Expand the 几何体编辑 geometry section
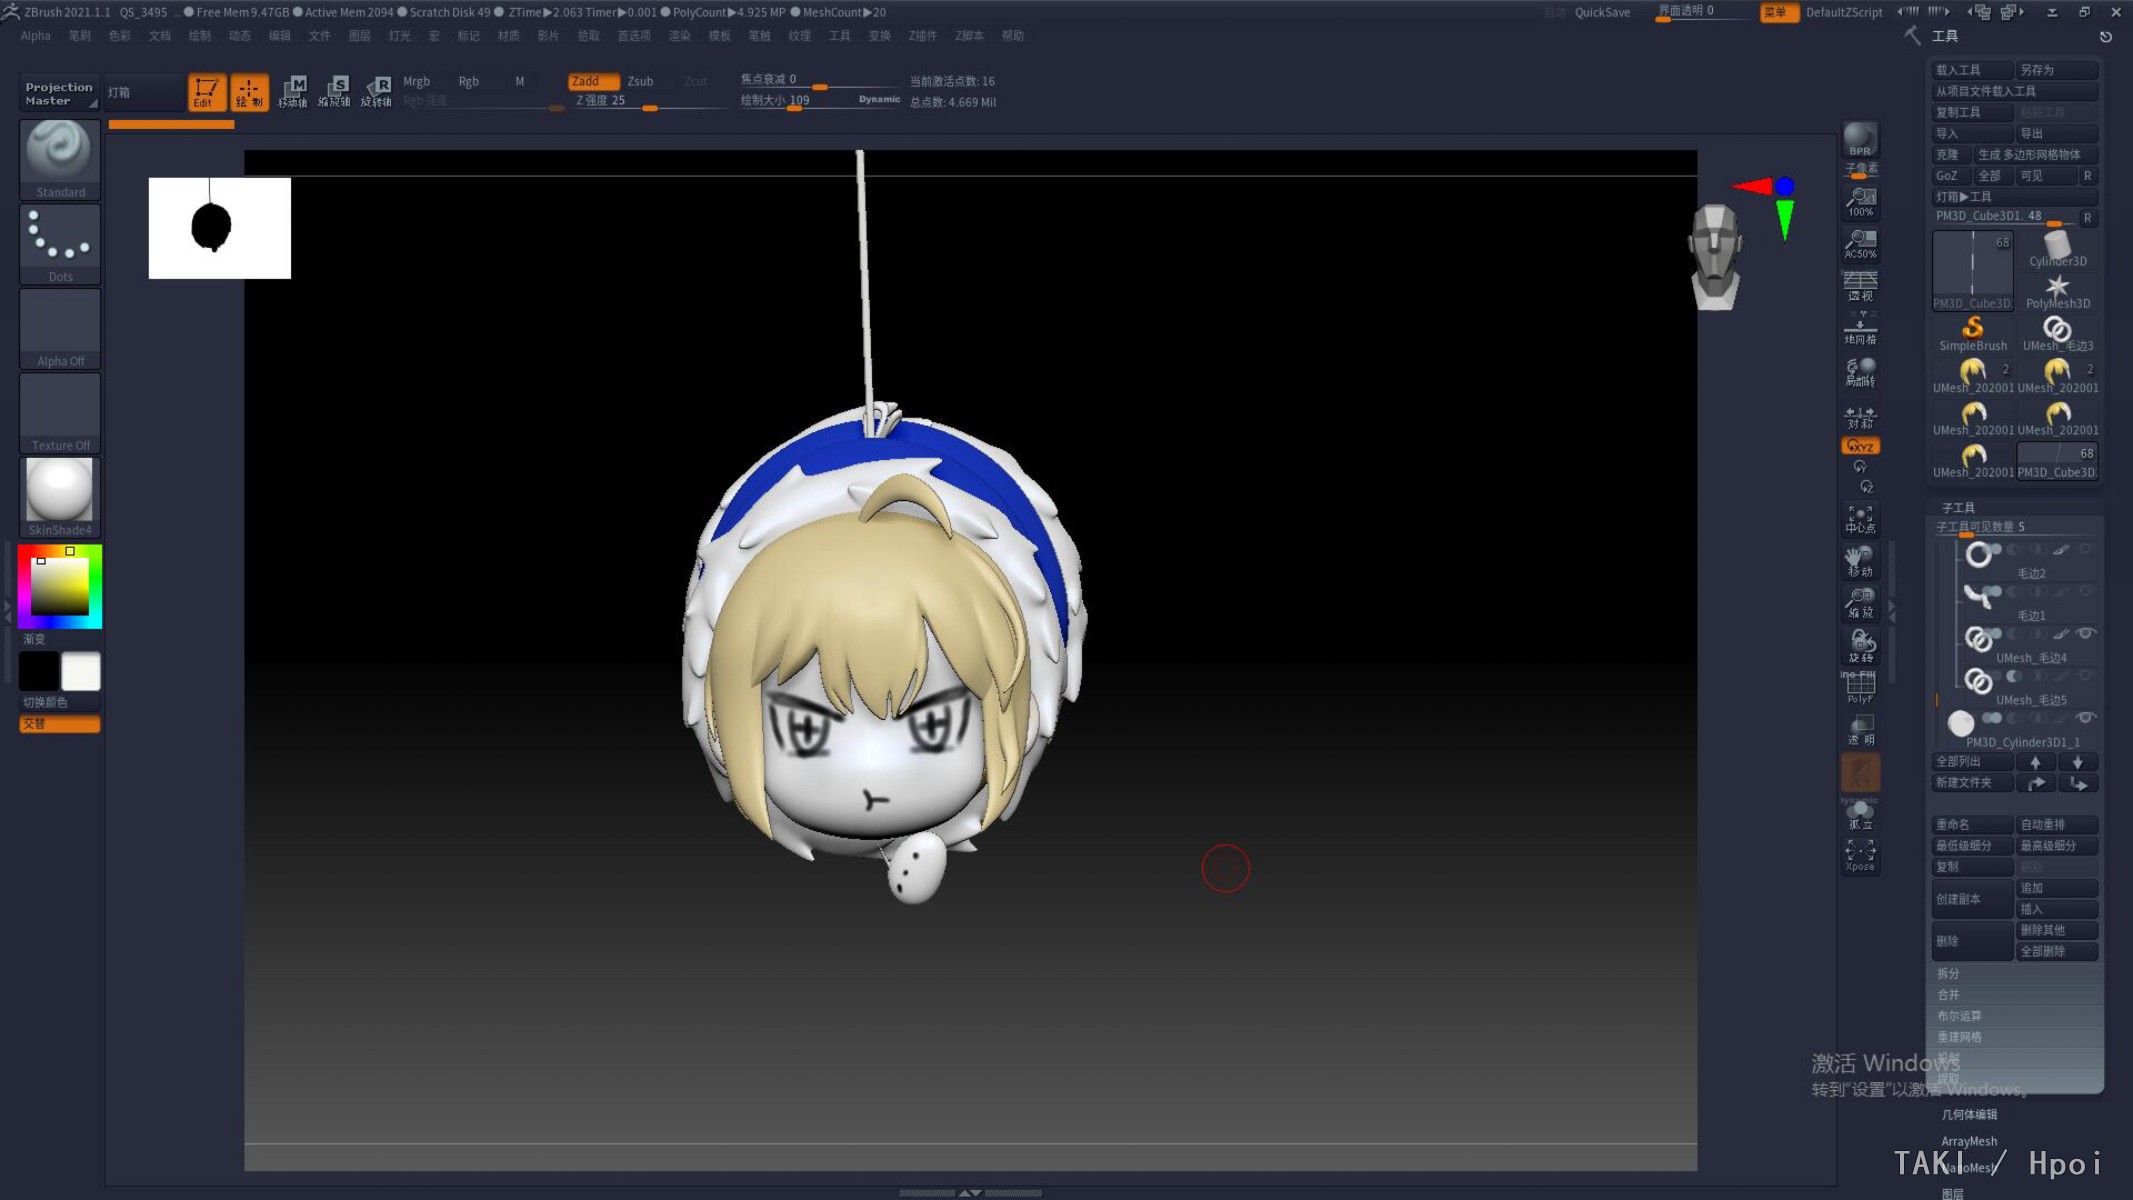The height and width of the screenshot is (1200, 2133). pos(1969,1115)
